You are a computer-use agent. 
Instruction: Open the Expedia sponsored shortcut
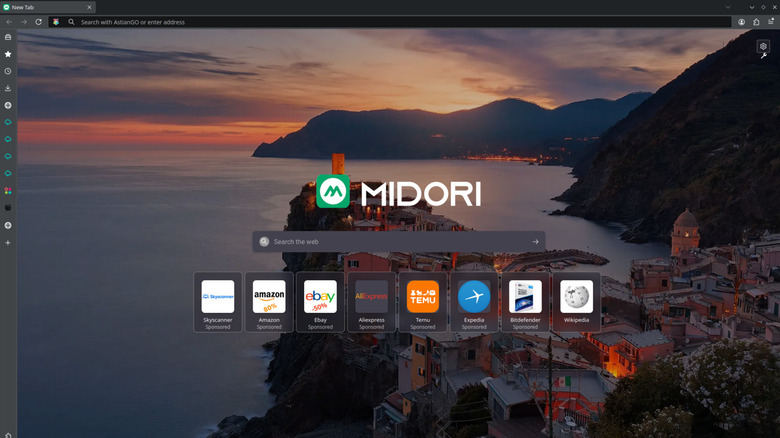(474, 302)
